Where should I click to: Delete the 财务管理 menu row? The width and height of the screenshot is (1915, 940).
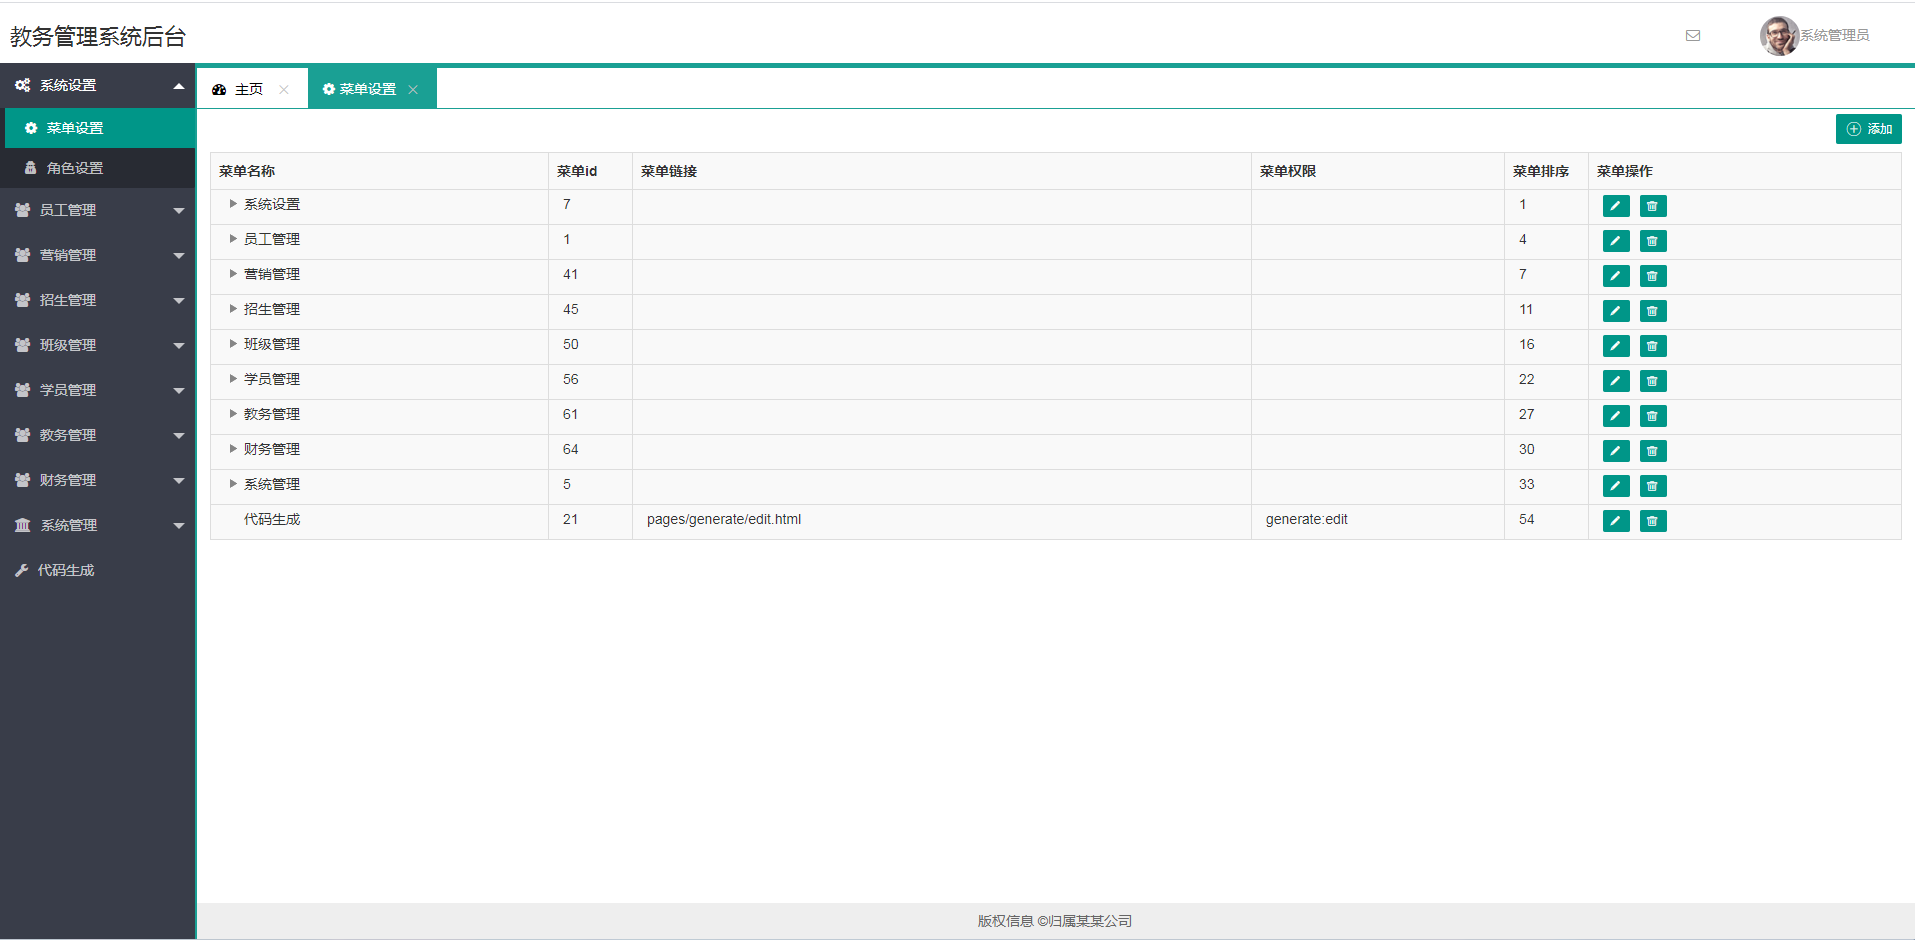pos(1652,451)
